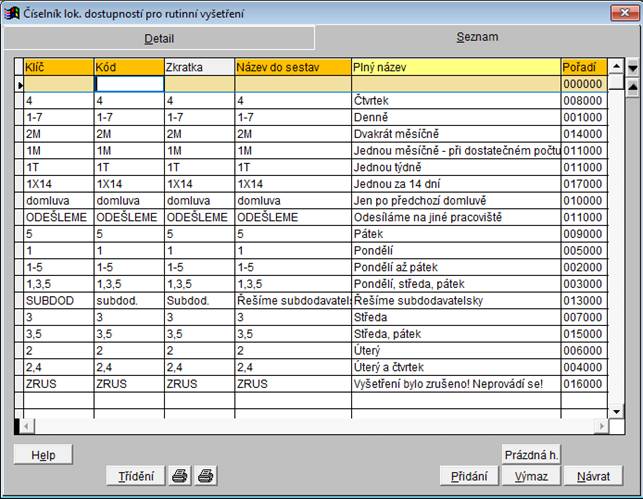Switch to the Detail tab

point(158,39)
